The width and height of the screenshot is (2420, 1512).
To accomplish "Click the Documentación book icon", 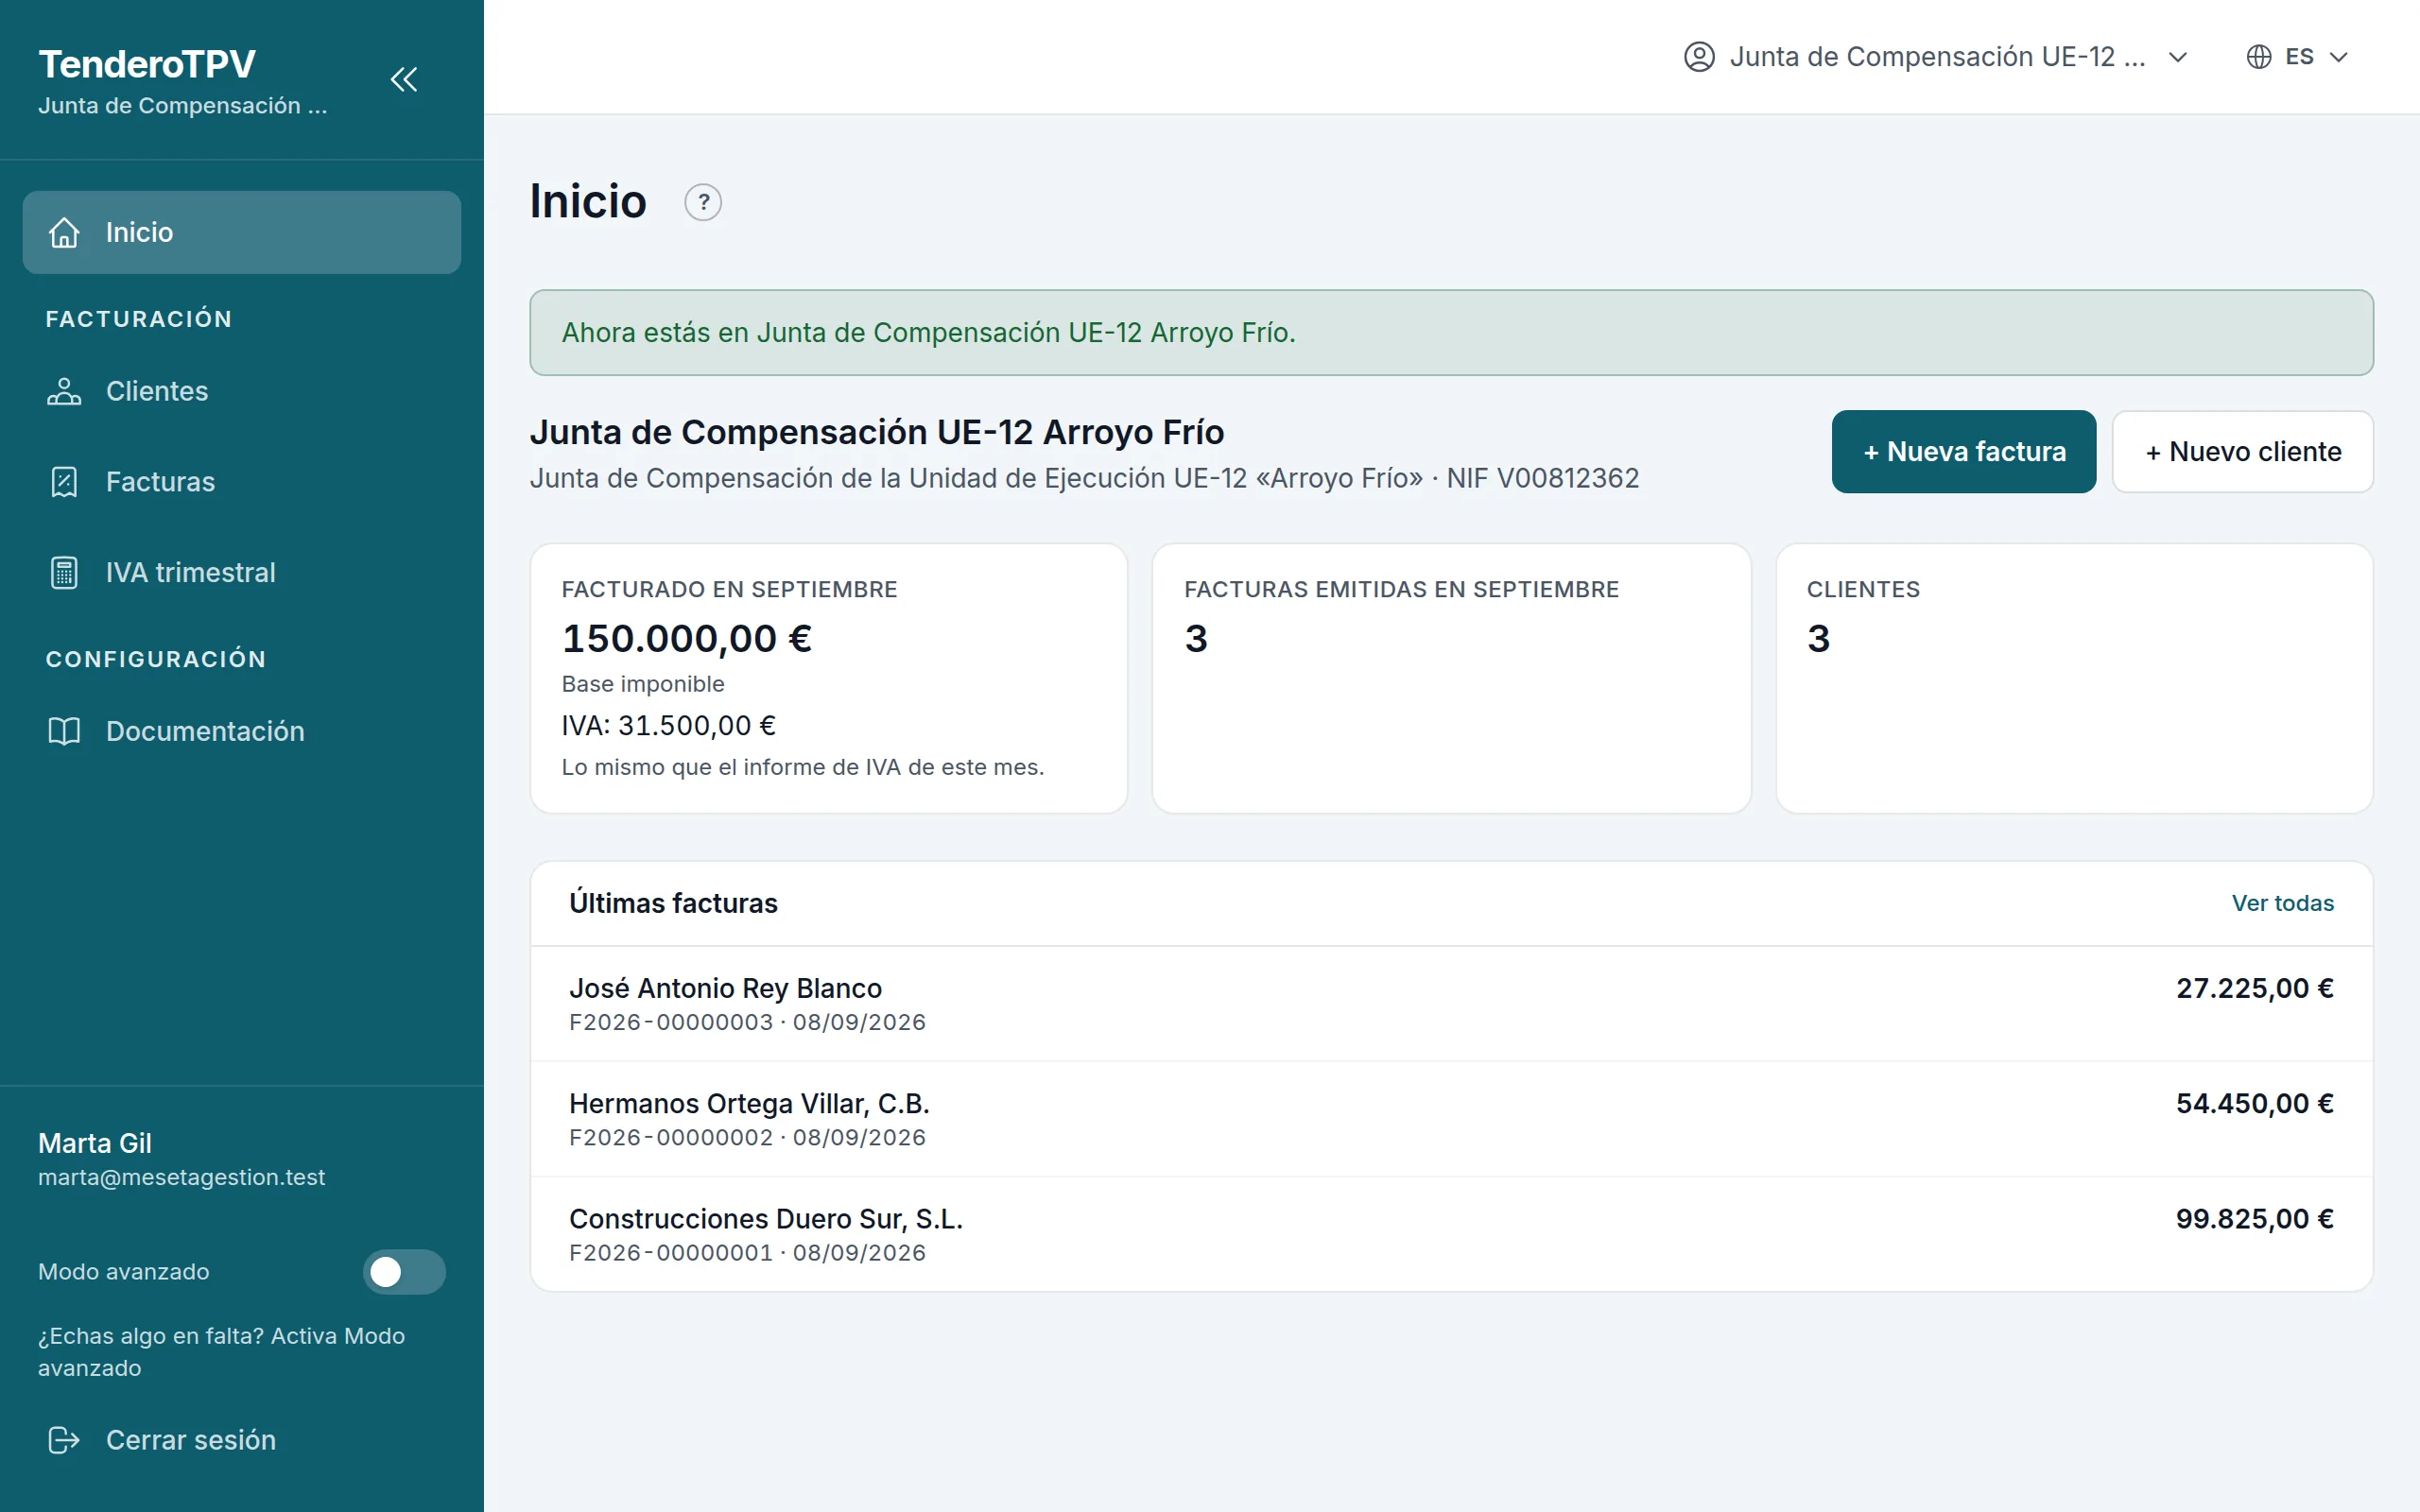I will (64, 731).
